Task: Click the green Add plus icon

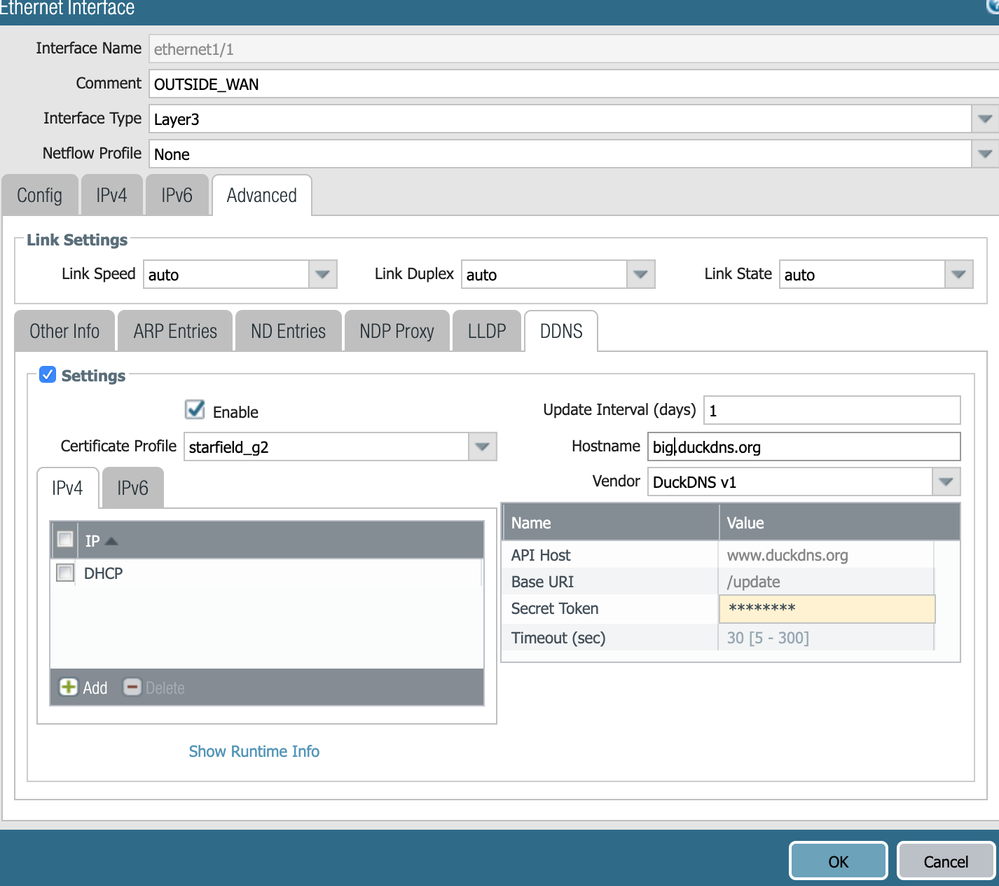Action: [x=69, y=687]
